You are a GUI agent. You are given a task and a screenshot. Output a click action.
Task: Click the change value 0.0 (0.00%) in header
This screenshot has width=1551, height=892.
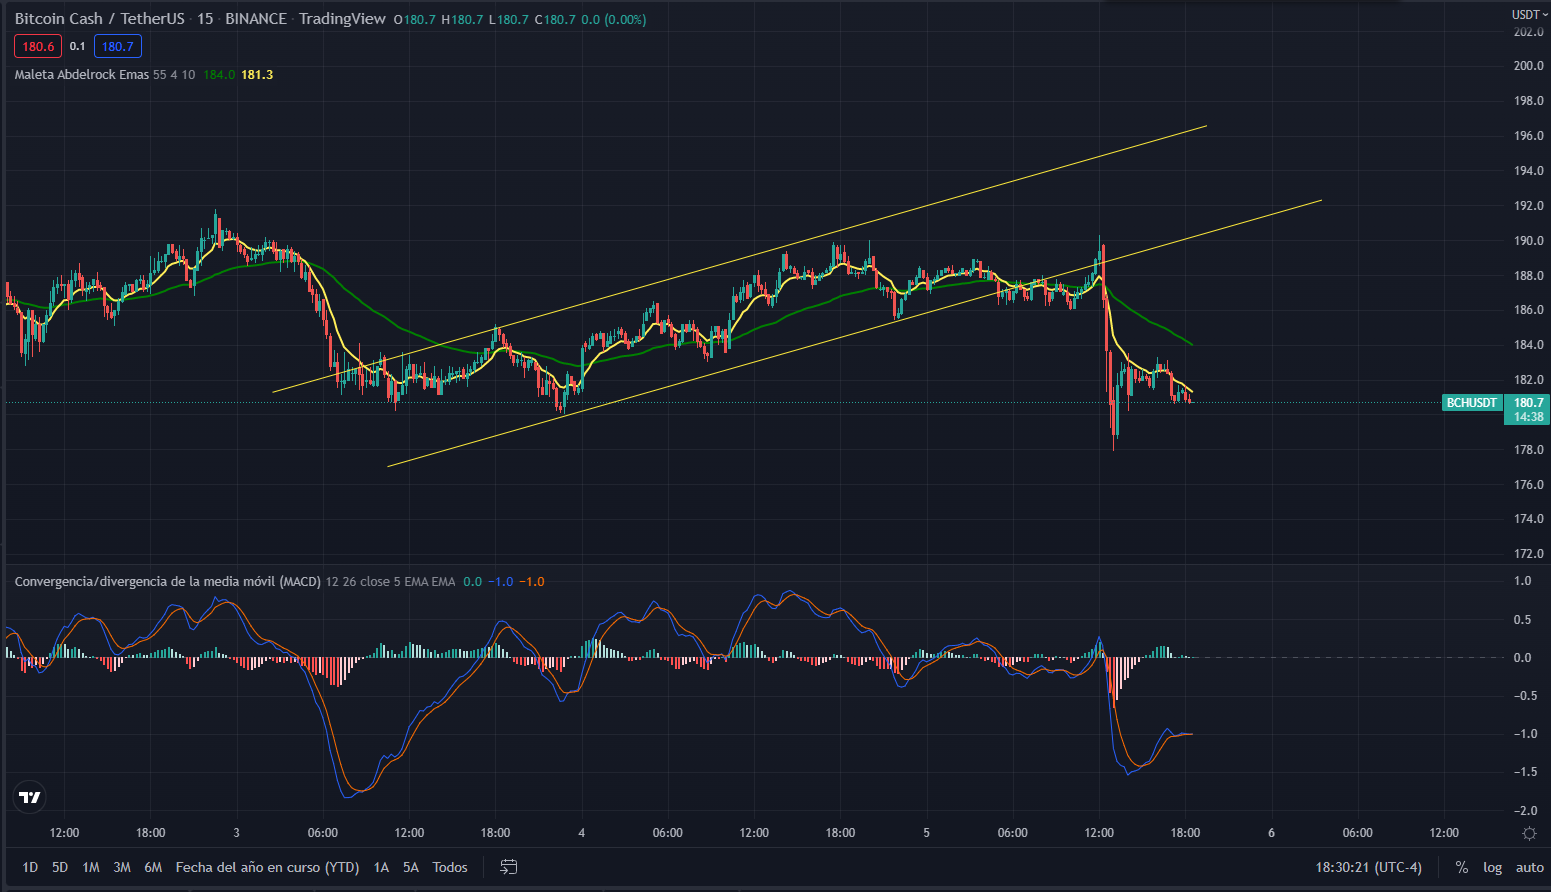616,20
